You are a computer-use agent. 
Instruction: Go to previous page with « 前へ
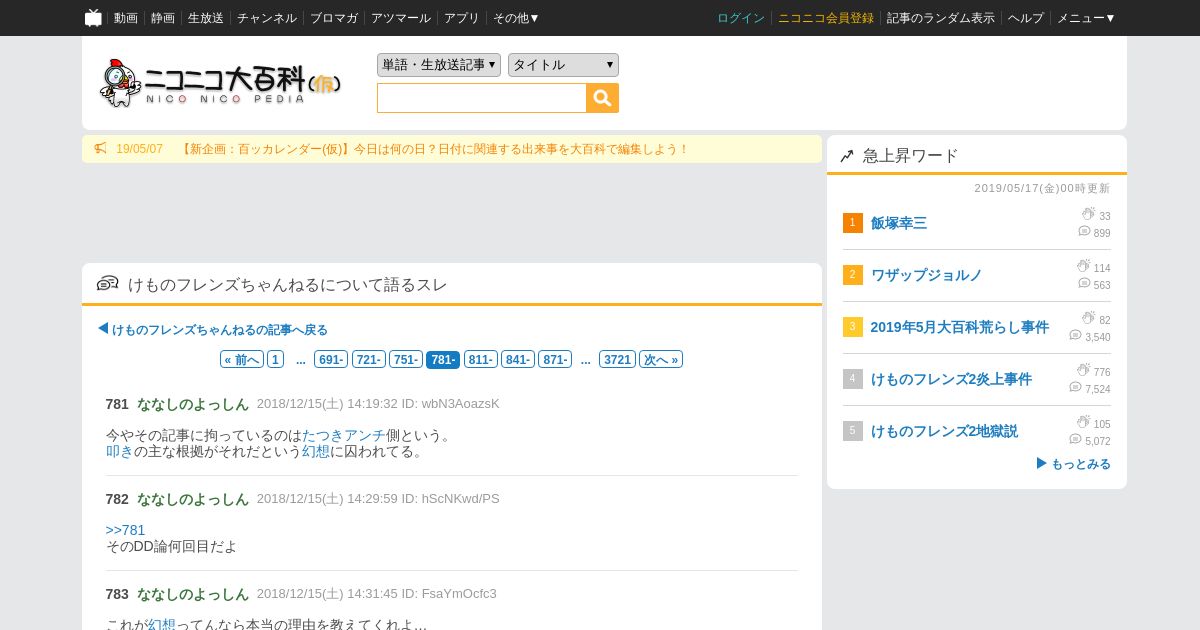pos(242,360)
